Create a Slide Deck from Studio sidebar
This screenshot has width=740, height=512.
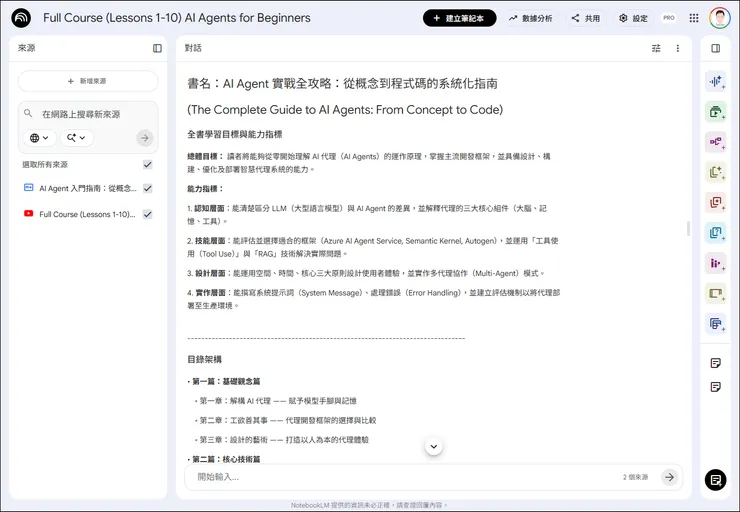(x=716, y=293)
